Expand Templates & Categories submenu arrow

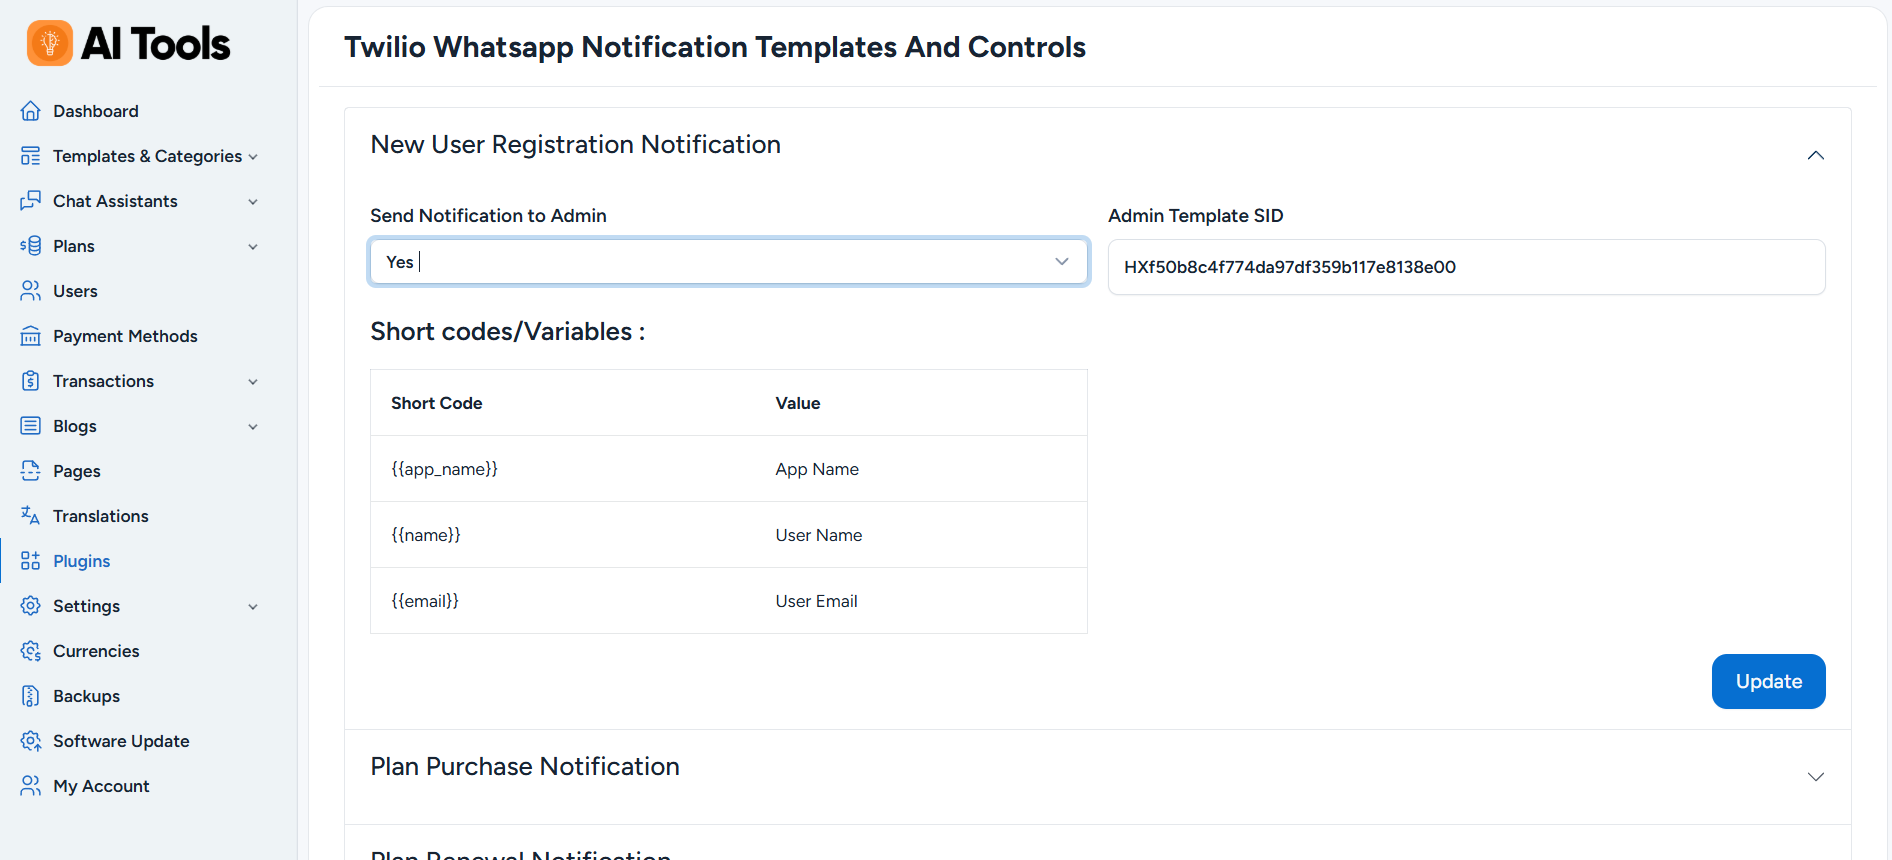(253, 157)
